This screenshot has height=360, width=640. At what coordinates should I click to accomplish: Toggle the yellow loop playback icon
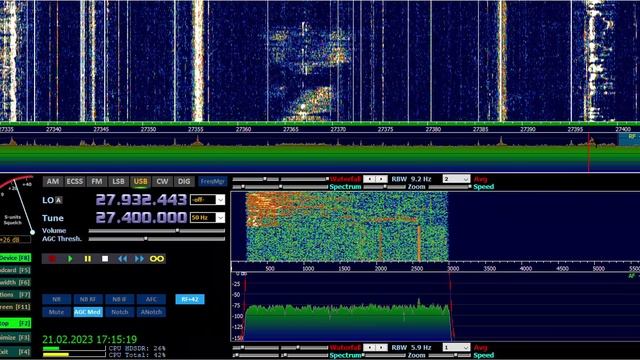(x=157, y=259)
